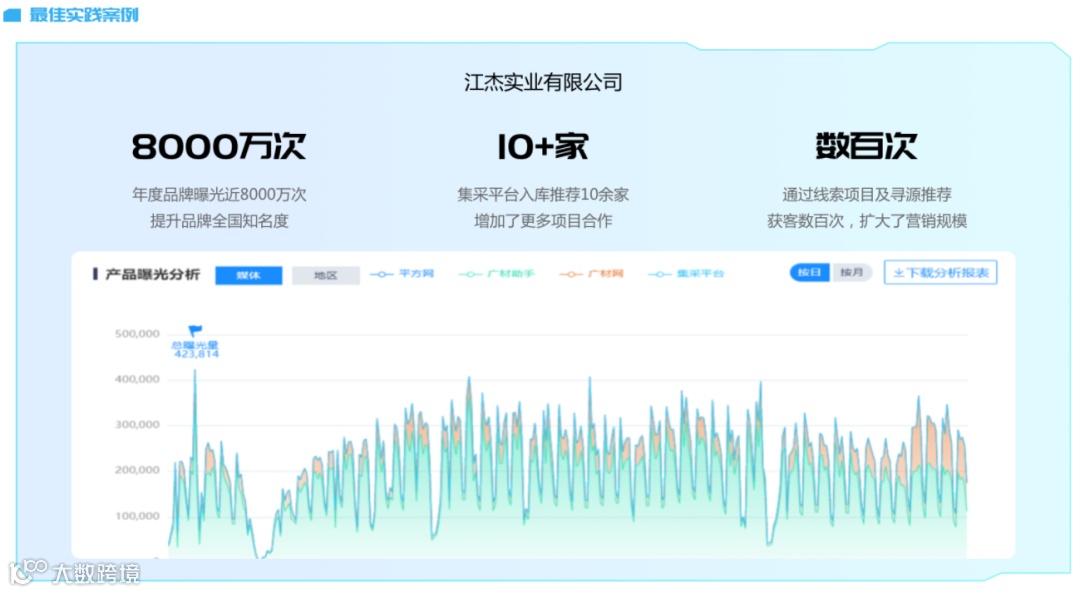Click the 500,000 y-axis label
1080x593 pixels.
pyautogui.click(x=137, y=334)
